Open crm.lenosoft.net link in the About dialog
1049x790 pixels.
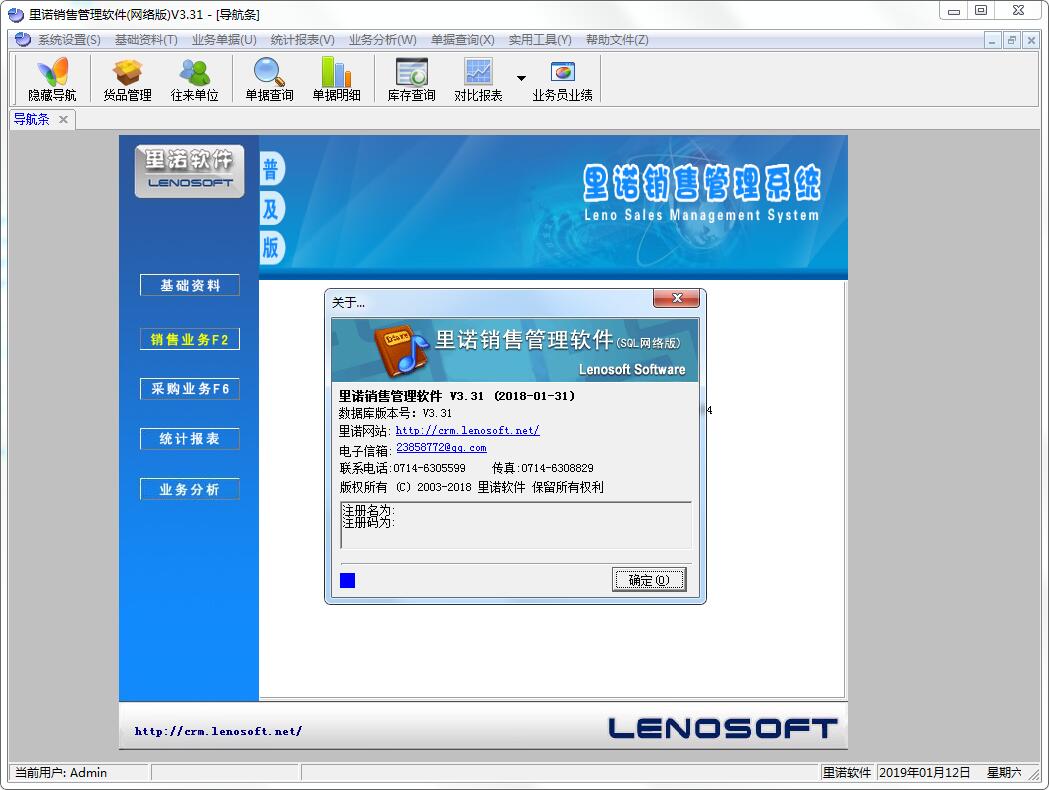click(467, 431)
